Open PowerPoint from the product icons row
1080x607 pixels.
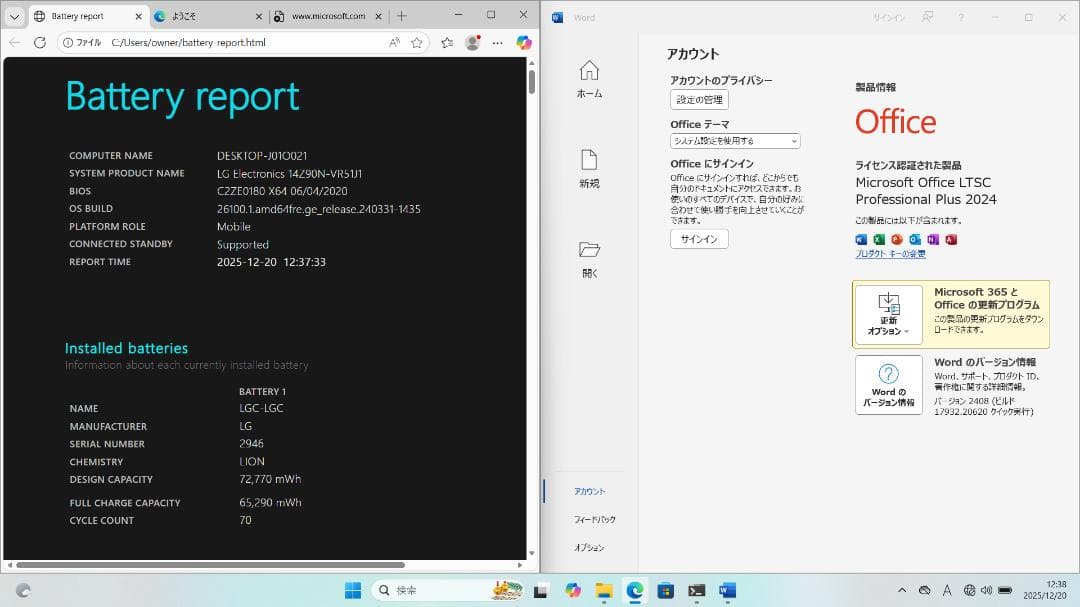(897, 240)
